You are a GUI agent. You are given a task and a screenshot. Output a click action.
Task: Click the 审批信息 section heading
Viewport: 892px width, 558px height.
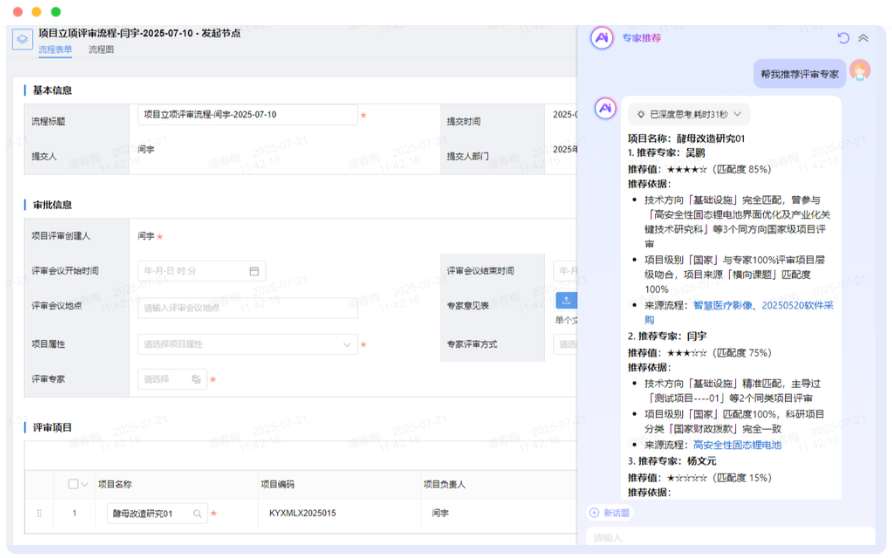pyautogui.click(x=52, y=205)
